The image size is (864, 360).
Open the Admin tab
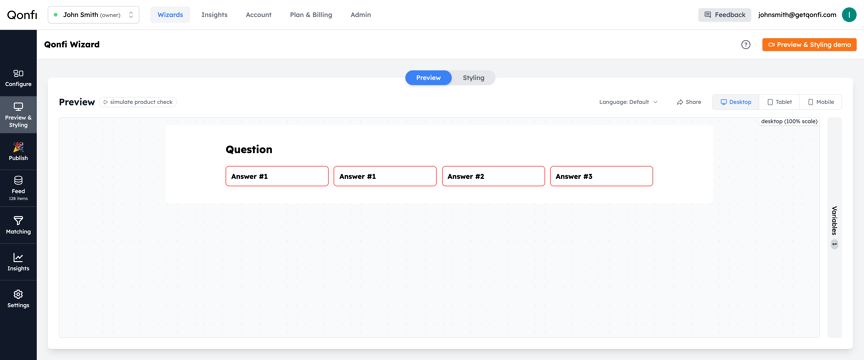360,15
